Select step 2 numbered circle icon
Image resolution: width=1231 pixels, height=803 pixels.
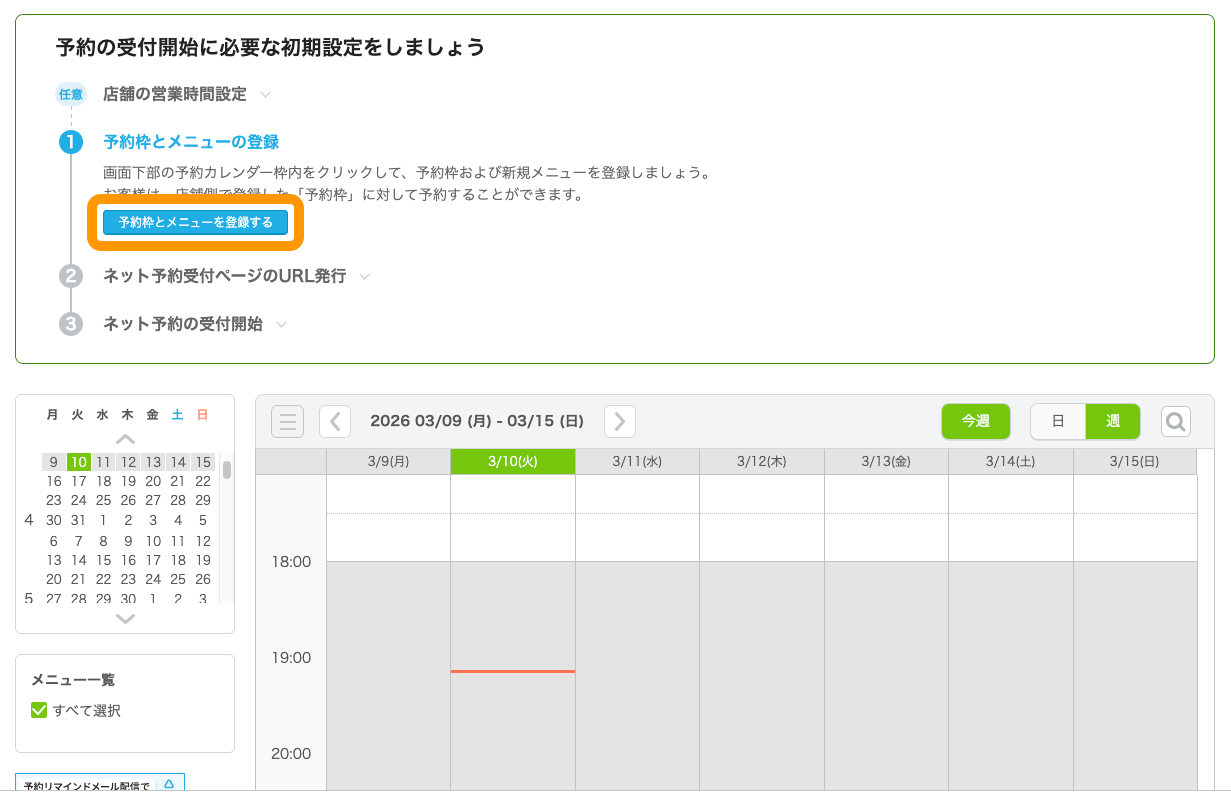71,276
